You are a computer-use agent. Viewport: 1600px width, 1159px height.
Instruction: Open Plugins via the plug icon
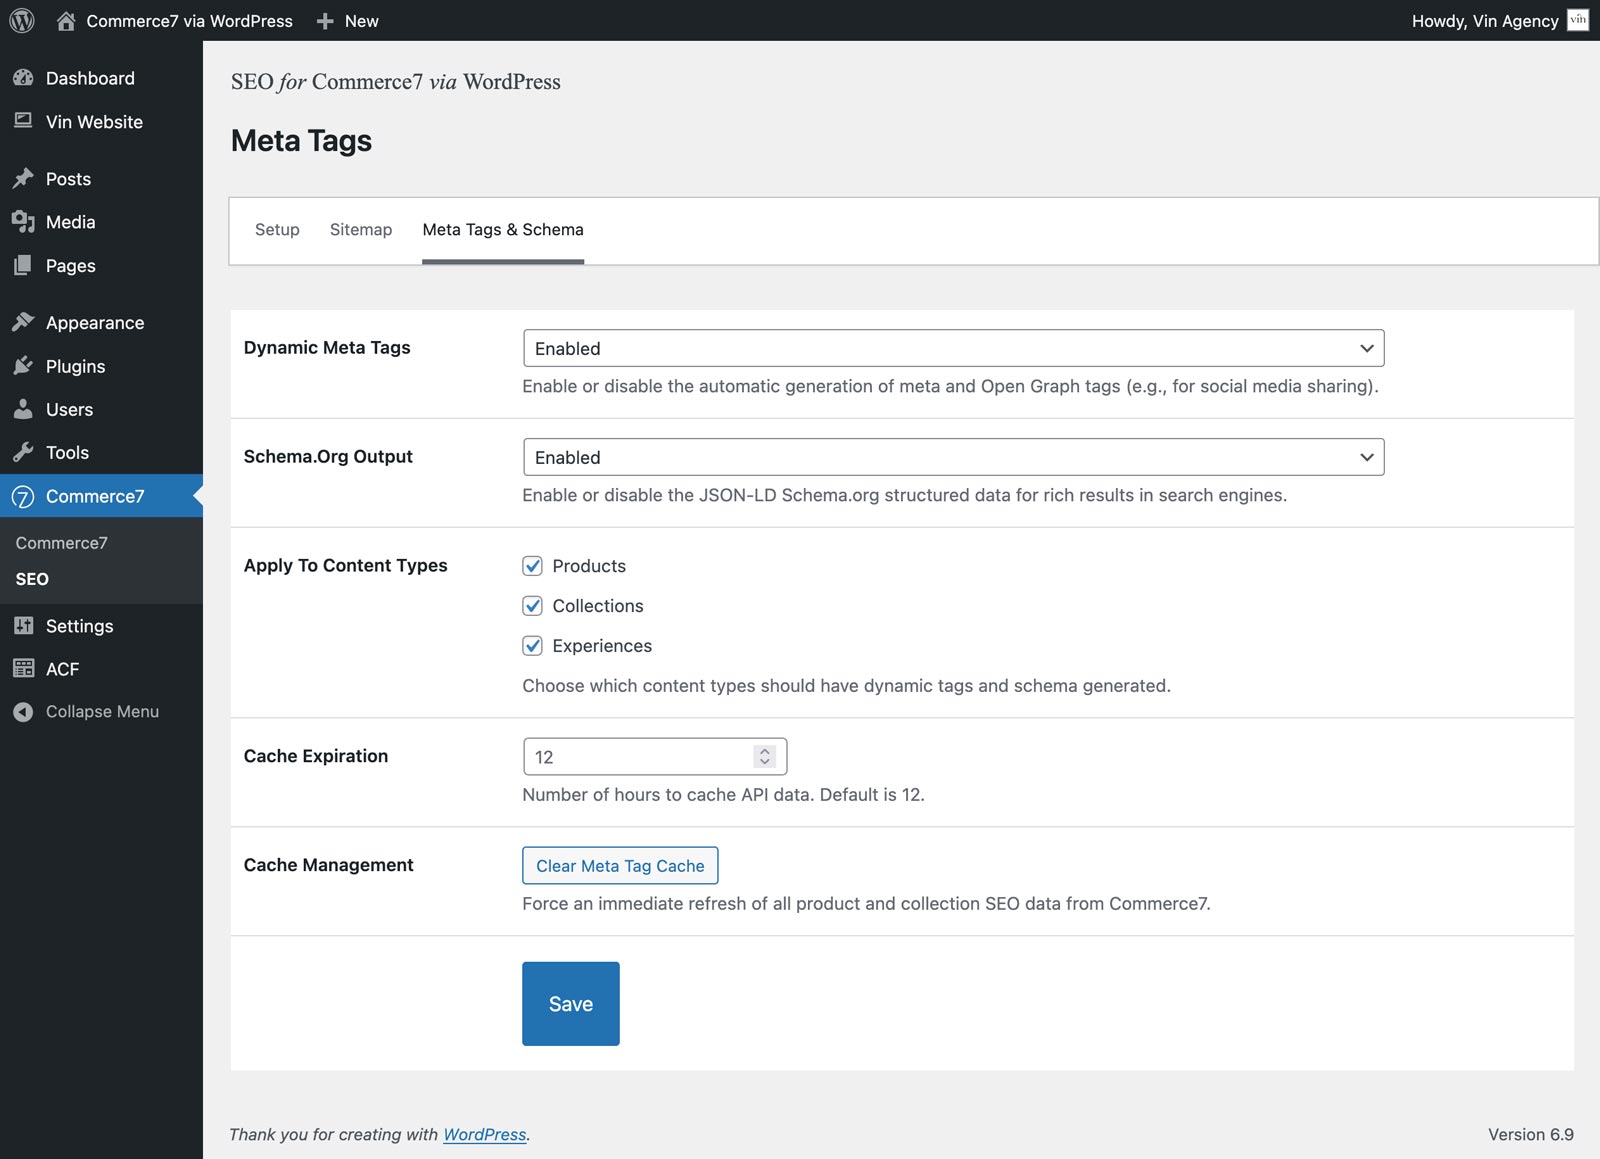point(23,366)
